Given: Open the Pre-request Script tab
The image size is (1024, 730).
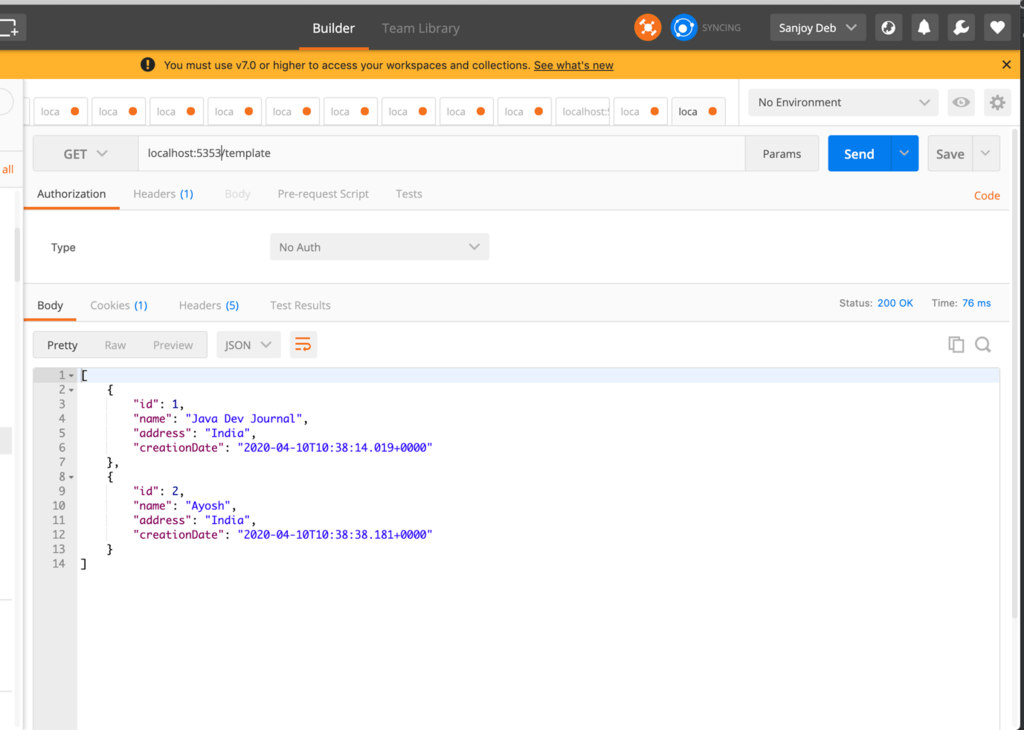Looking at the screenshot, I should pyautogui.click(x=323, y=194).
